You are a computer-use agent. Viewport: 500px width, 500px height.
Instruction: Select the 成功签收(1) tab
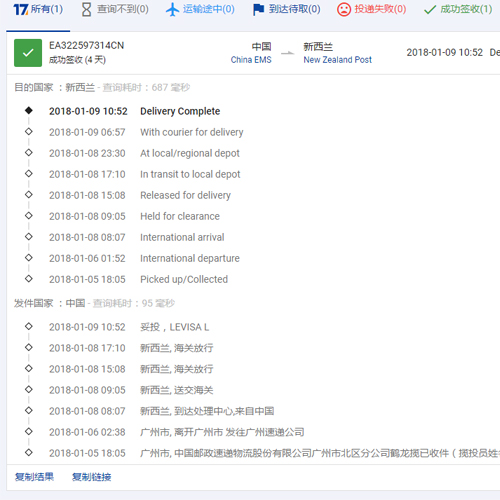pyautogui.click(x=458, y=9)
